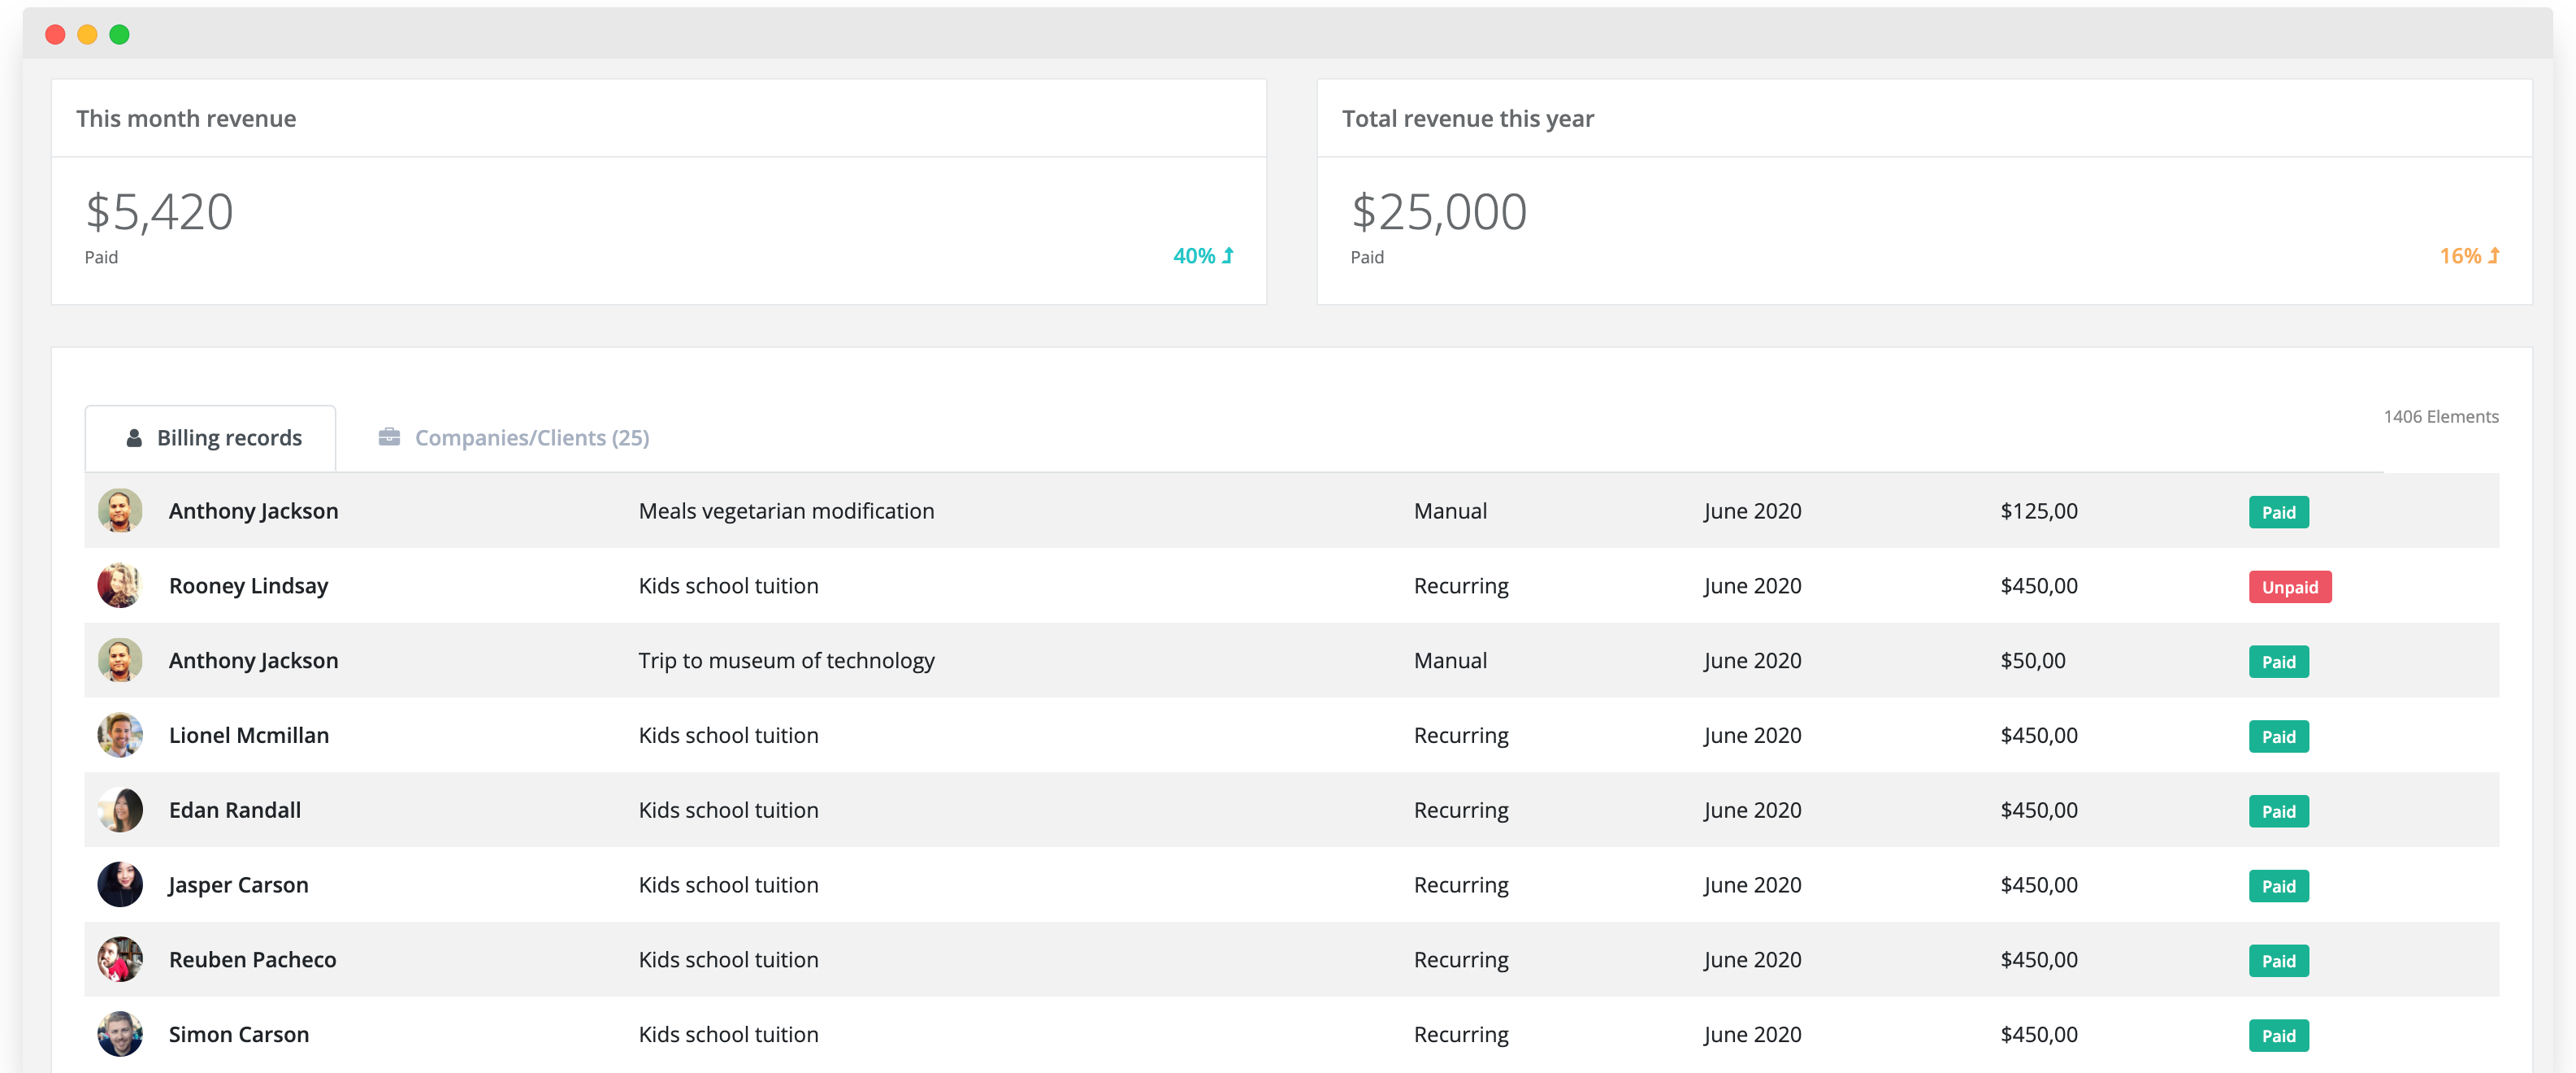Click Edan Randall's avatar

point(120,810)
